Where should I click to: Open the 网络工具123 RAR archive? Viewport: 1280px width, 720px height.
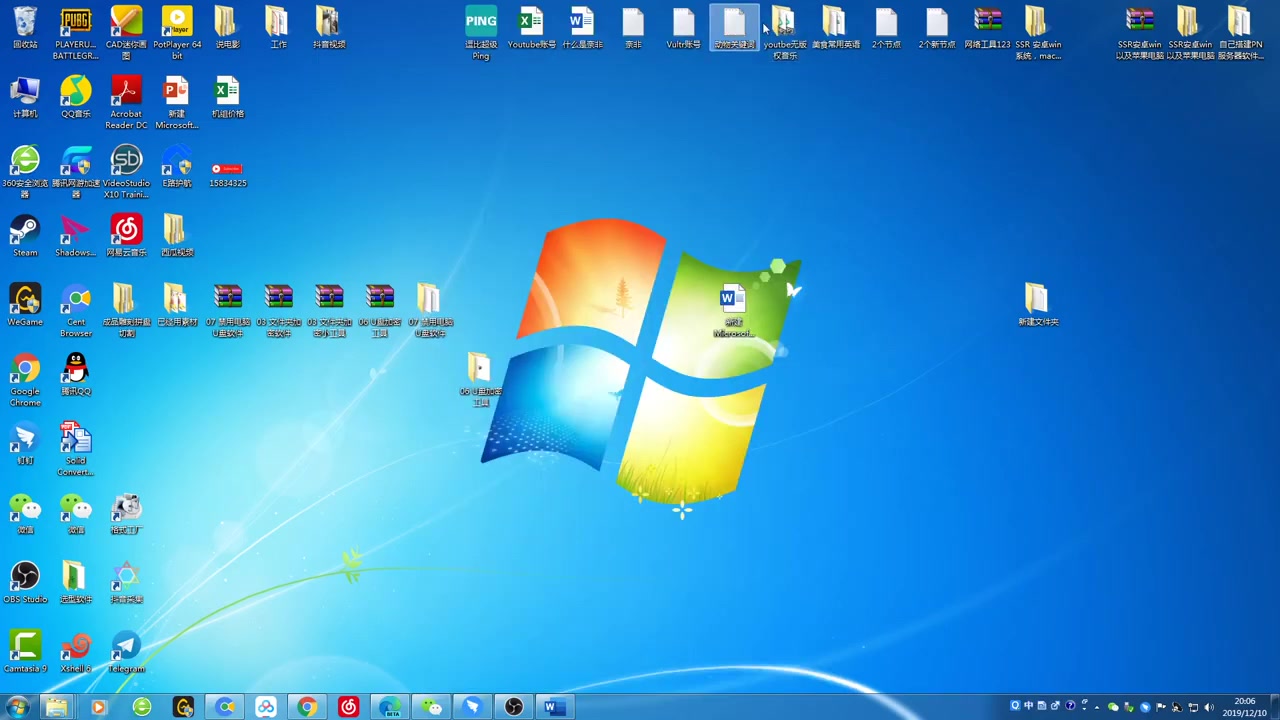(x=987, y=28)
